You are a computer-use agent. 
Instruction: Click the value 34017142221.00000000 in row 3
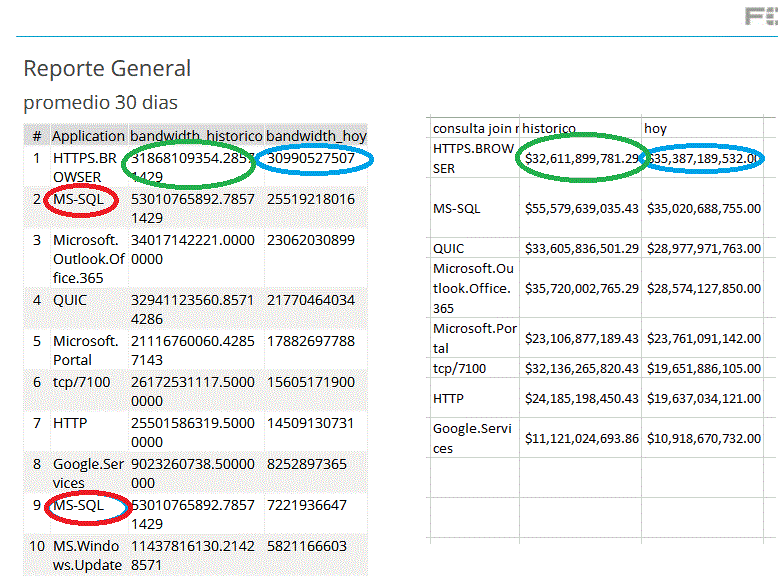193,250
